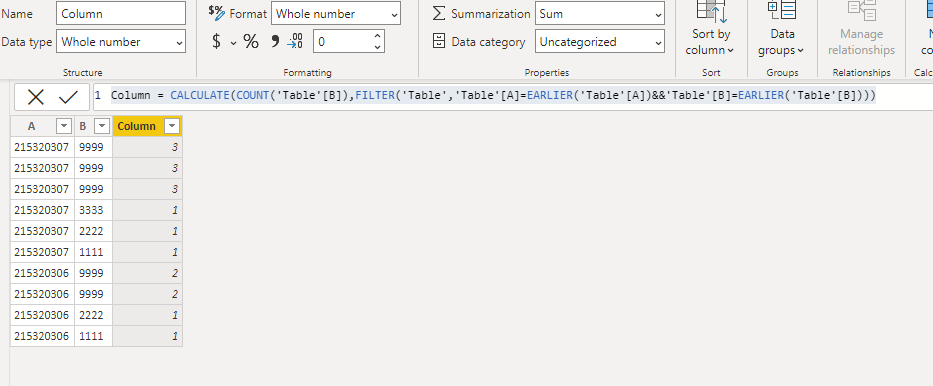Open Data category Uncategorized dropdown
This screenshot has height=386, width=933.
(600, 42)
